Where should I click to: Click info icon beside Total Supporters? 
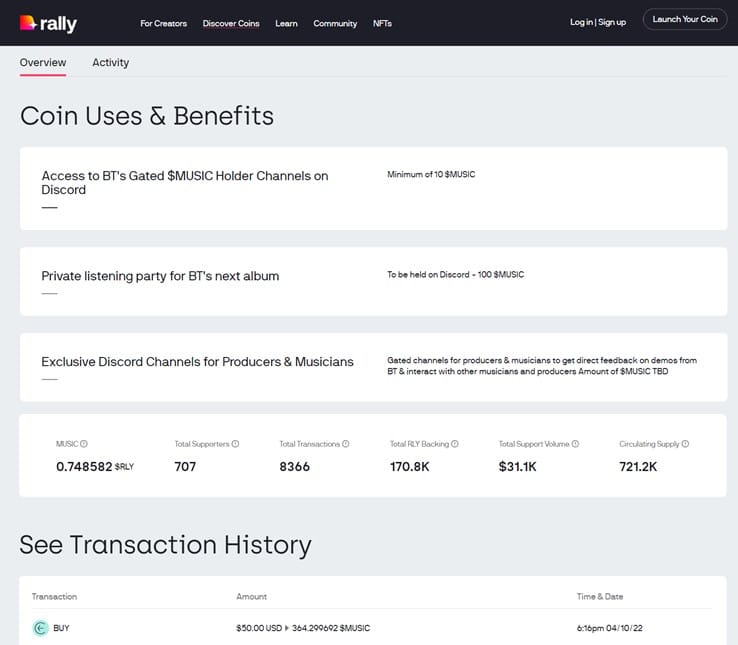pos(235,444)
